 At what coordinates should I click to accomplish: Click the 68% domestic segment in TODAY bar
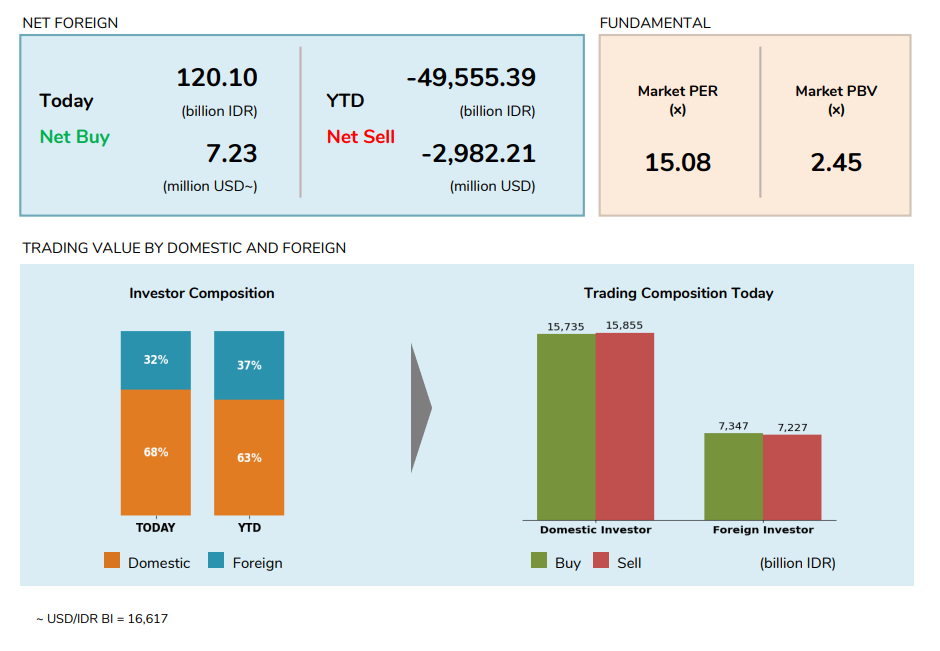pos(155,452)
